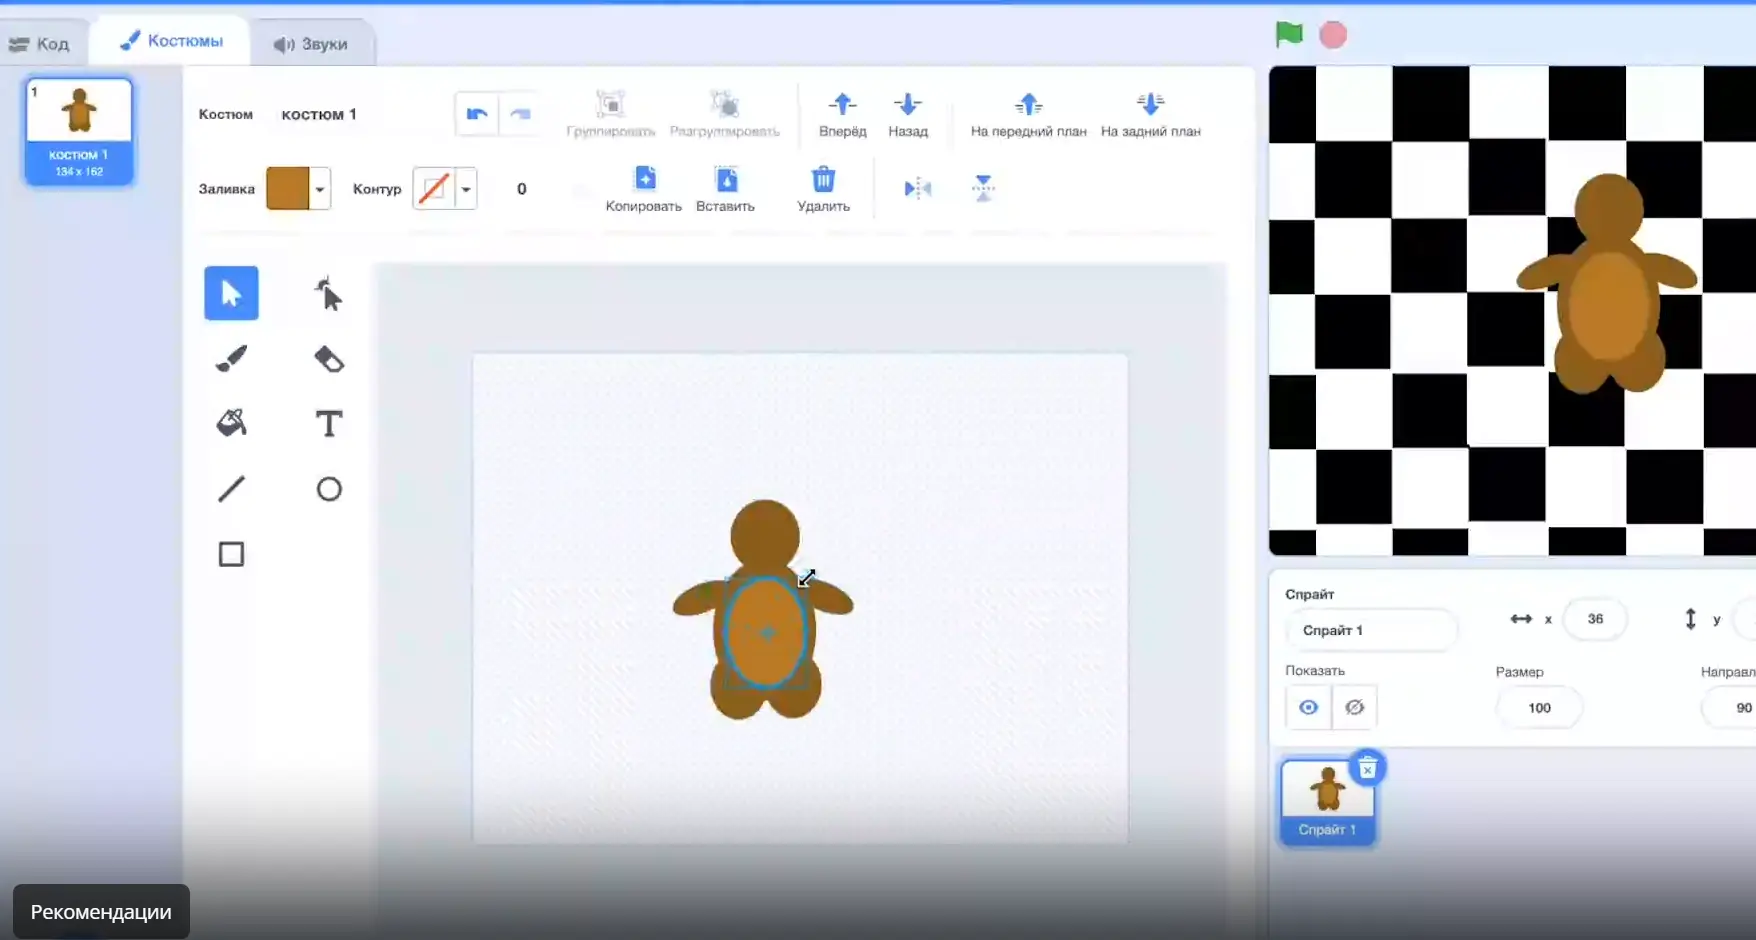Screen dimensions: 1756x940
Task: Click Вставить to paste
Action: (x=725, y=189)
